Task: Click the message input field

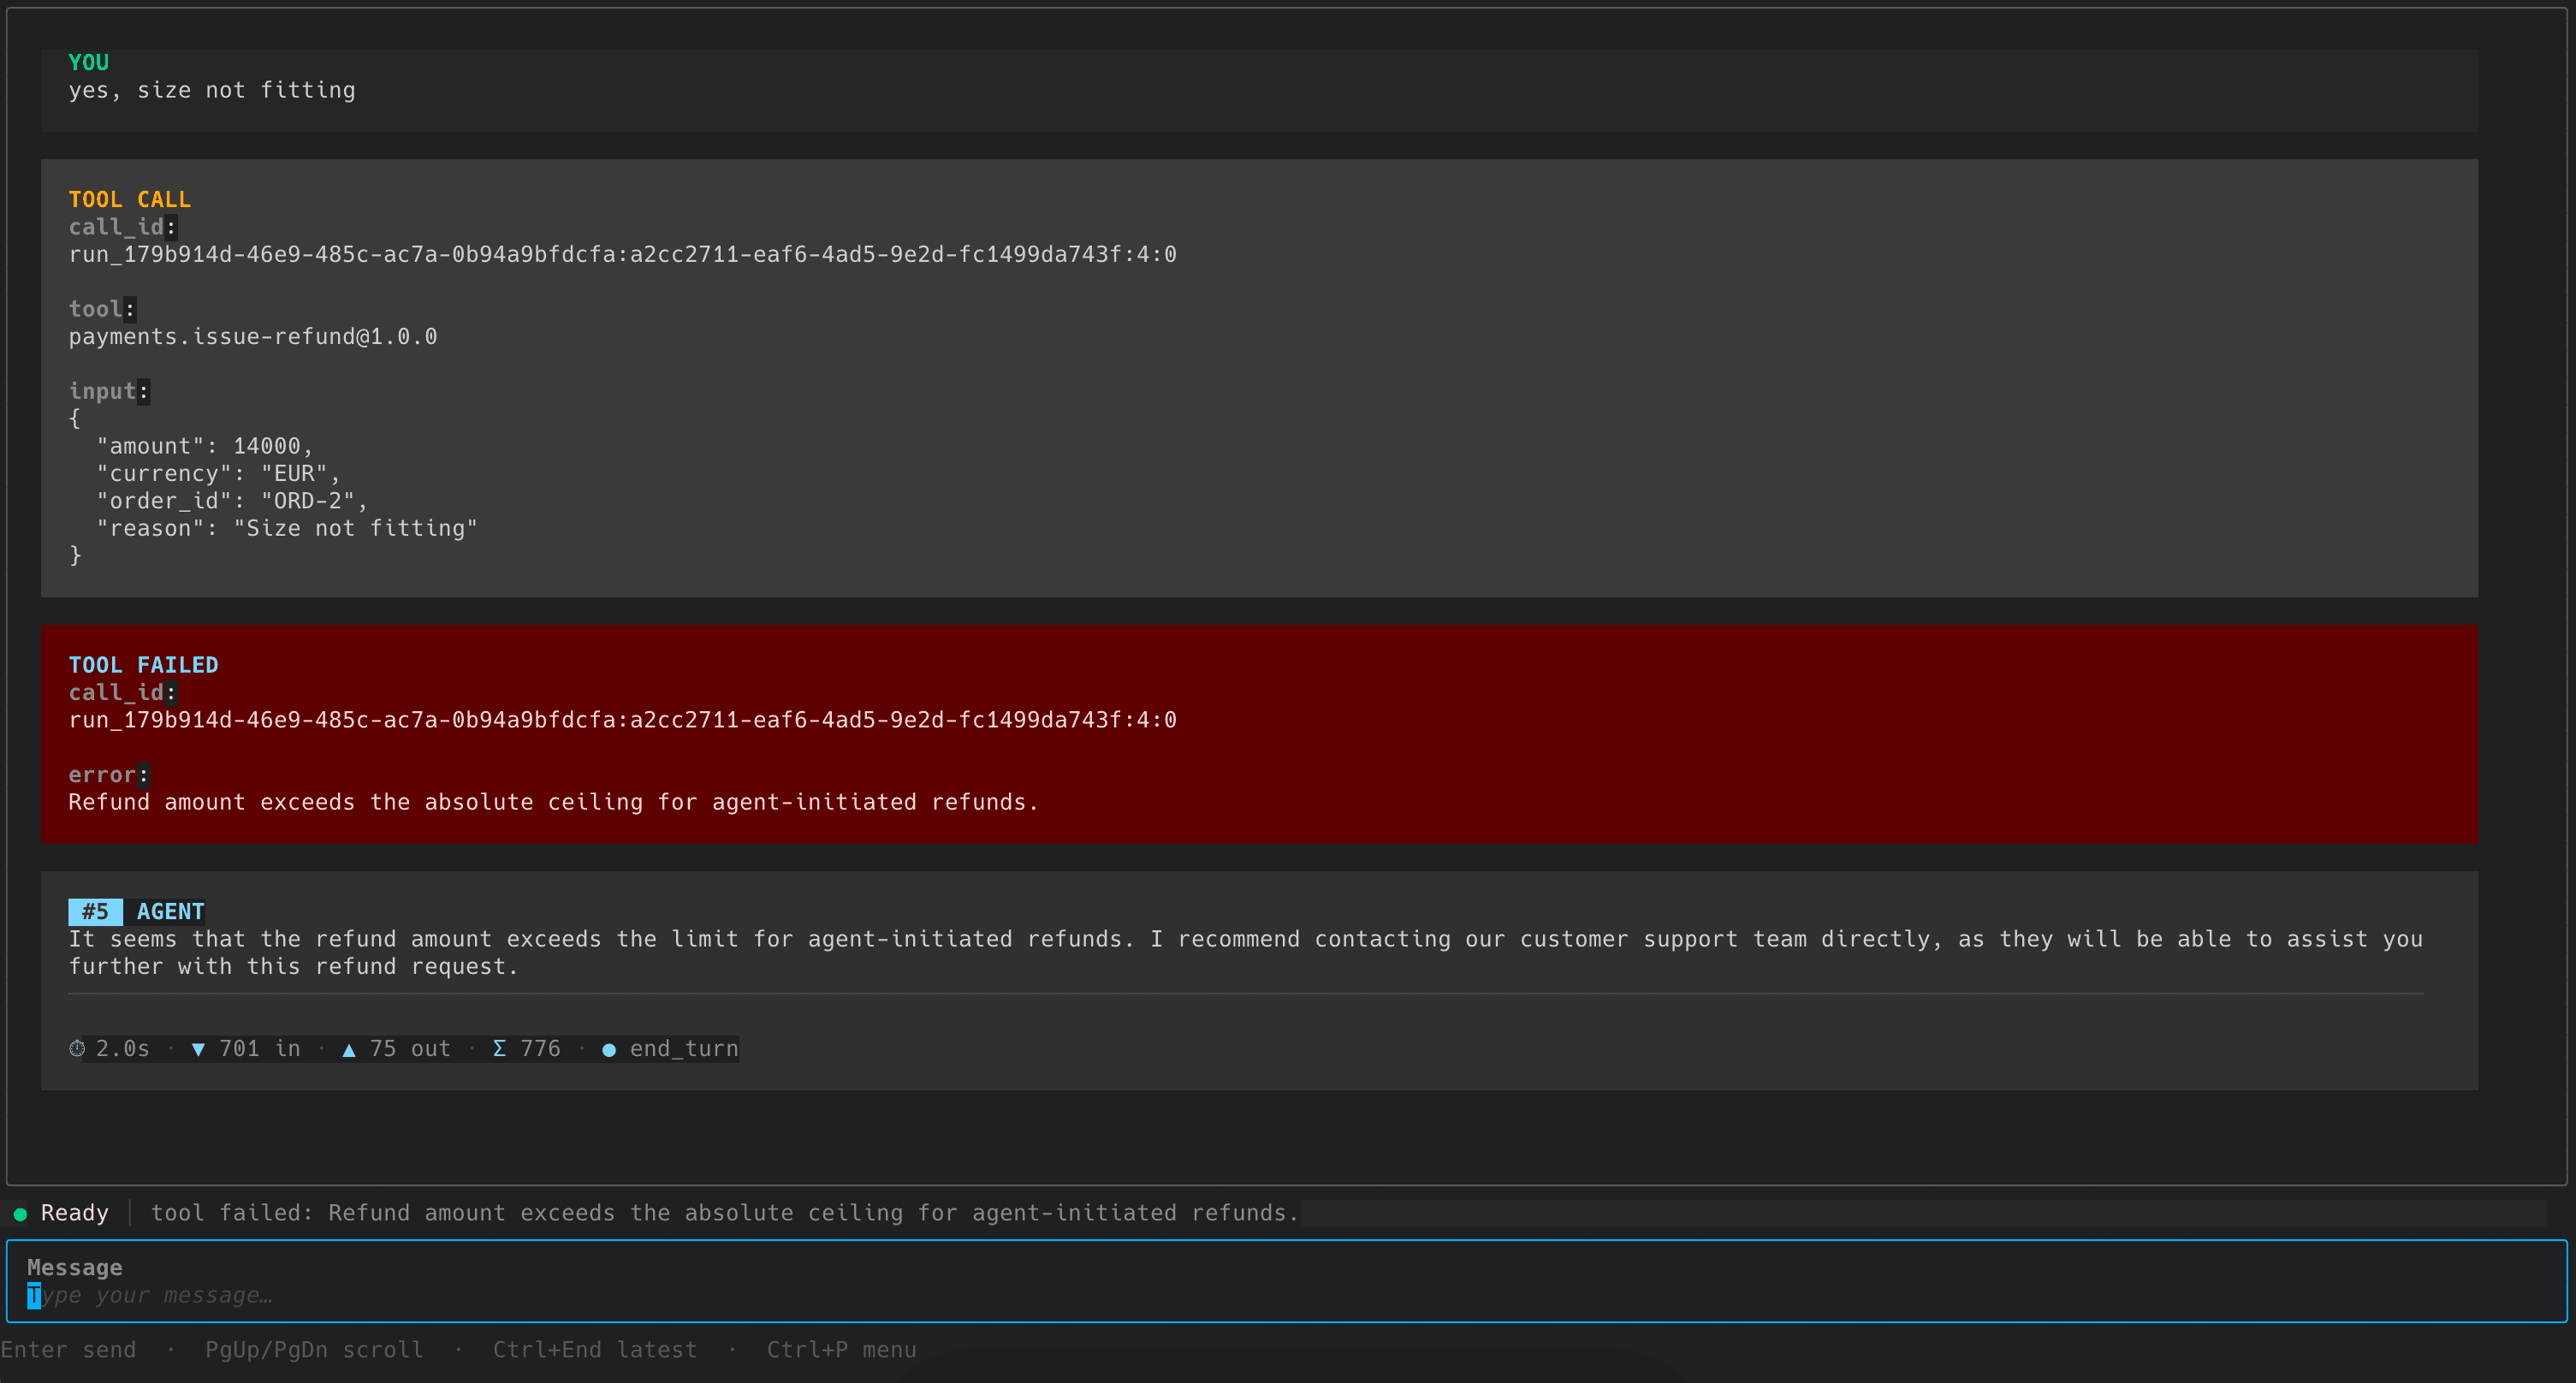Action: click(x=1286, y=1281)
